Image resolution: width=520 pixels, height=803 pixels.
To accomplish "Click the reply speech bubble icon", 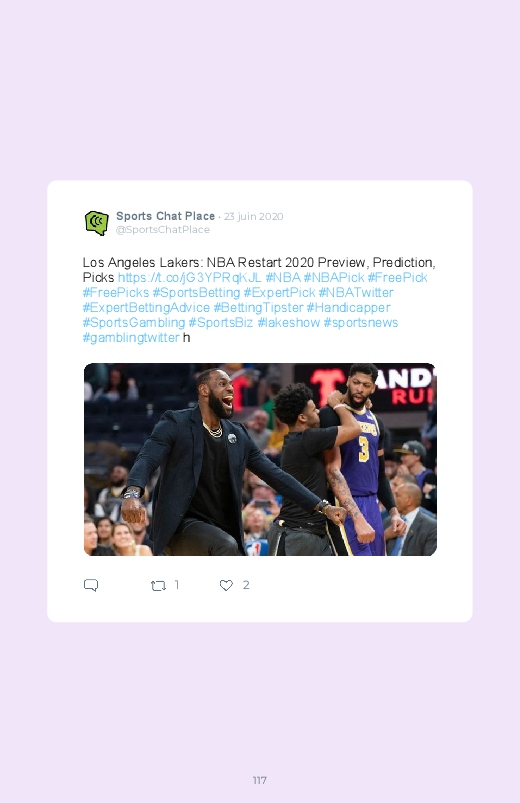I will (91, 585).
